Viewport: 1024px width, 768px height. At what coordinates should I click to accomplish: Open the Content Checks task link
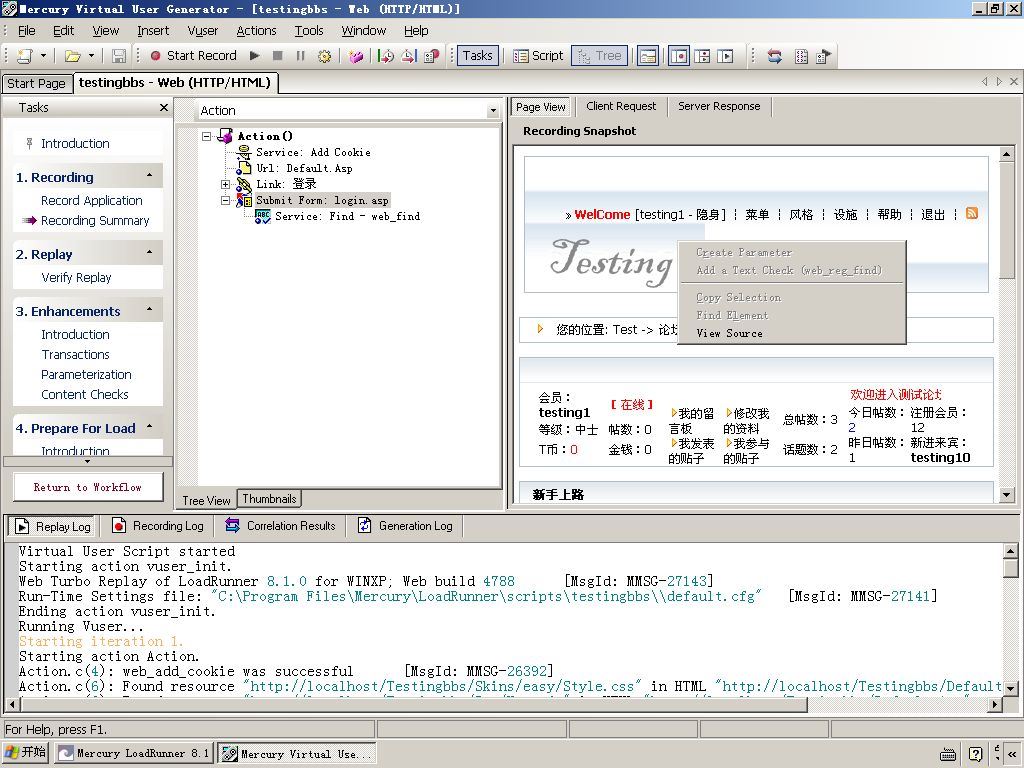85,394
